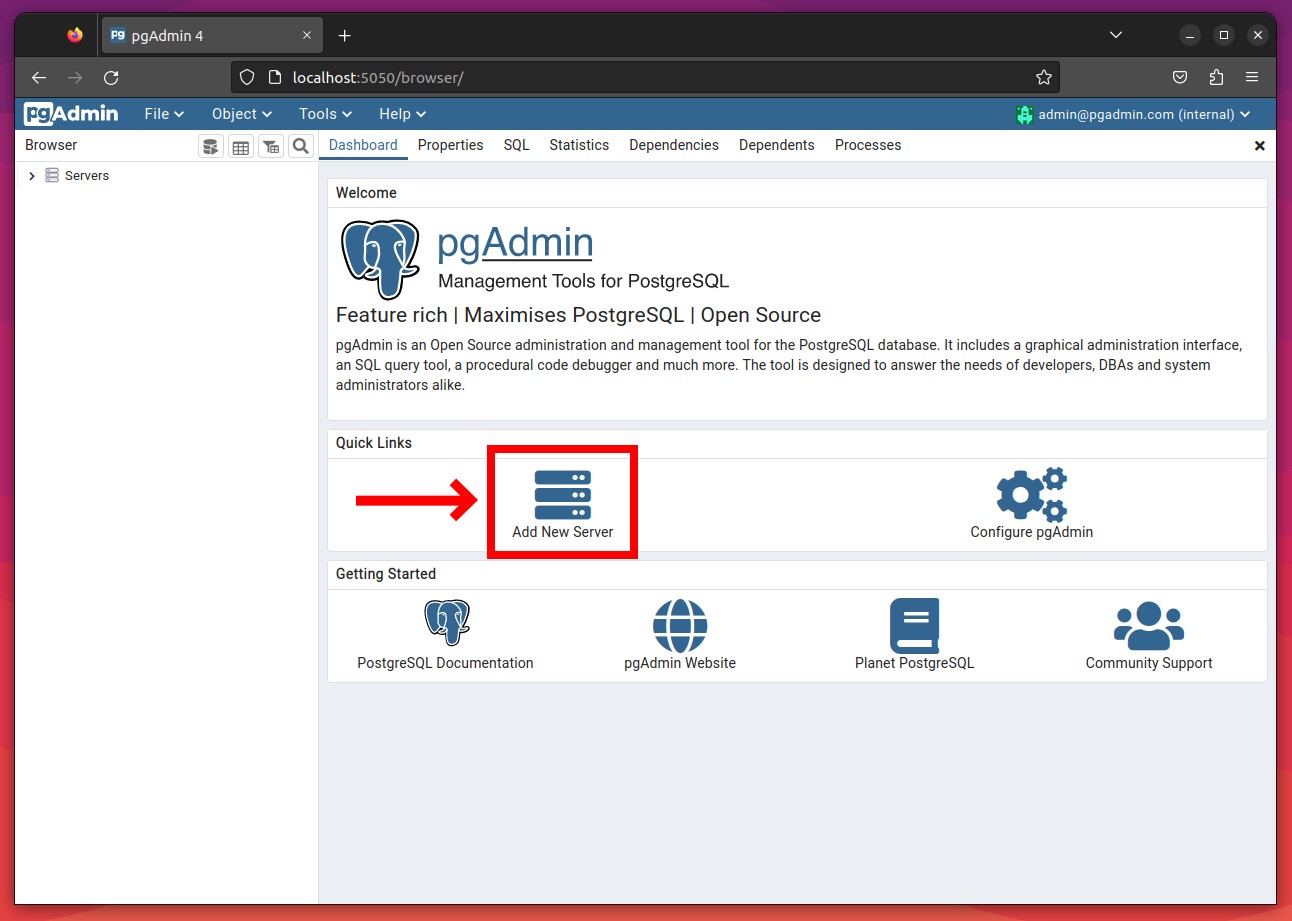Screen dimensions: 1292x921
Task: Click the localhost:5050/browser/ address bar
Action: click(x=645, y=77)
